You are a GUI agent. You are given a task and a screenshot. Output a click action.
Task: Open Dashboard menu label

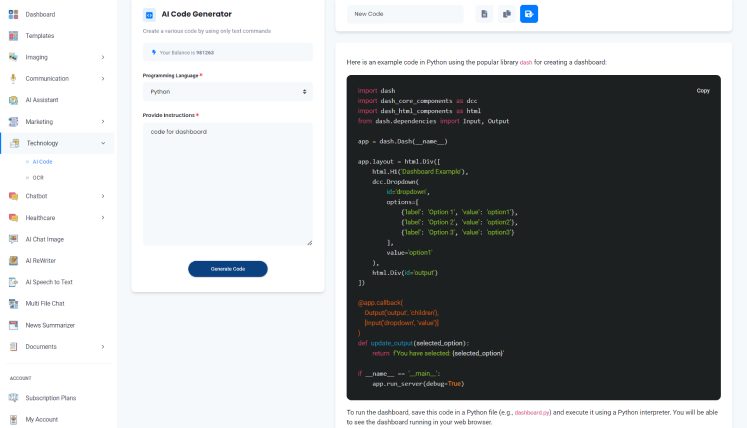pos(40,14)
